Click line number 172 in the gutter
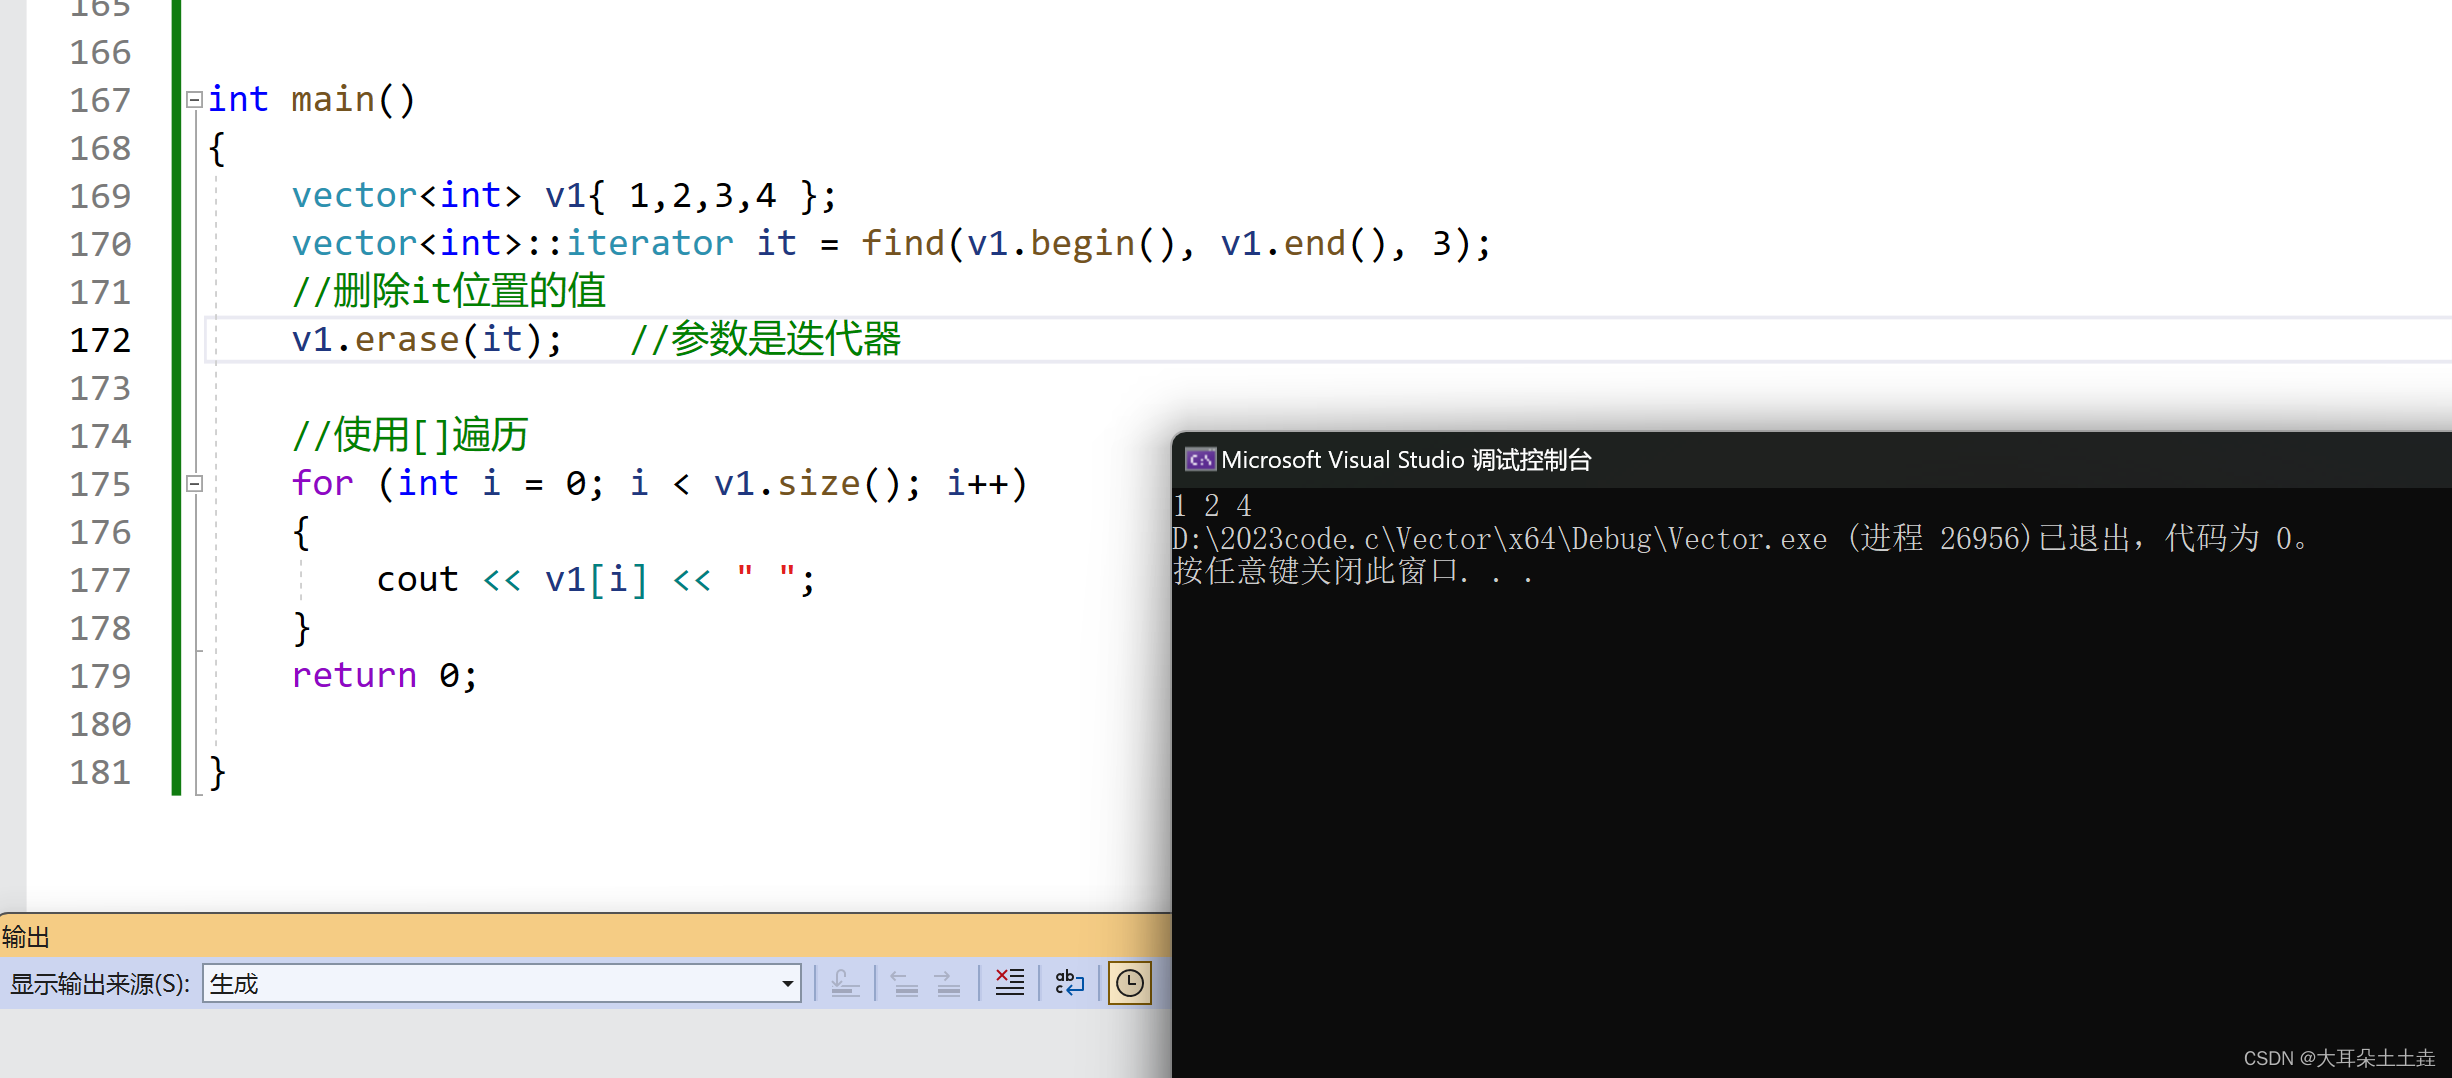 click(x=100, y=340)
